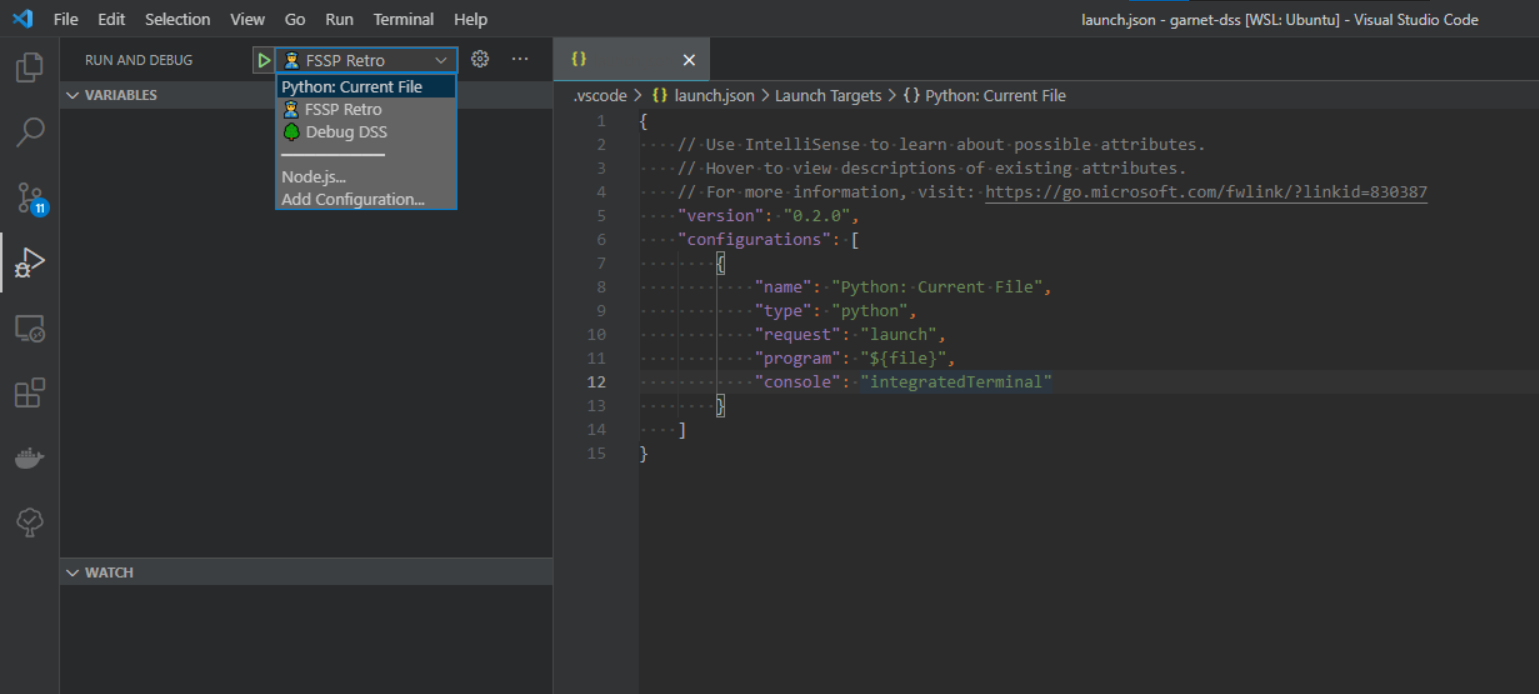The width and height of the screenshot is (1539, 694).
Task: Open the Remote Explorer view
Action: click(x=29, y=327)
